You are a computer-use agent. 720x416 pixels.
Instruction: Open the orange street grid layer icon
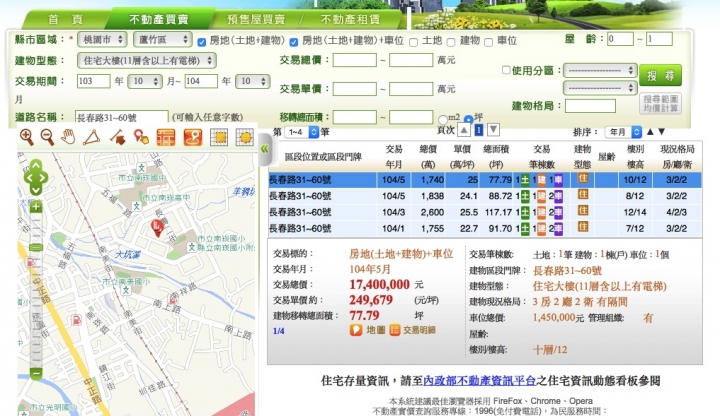pyautogui.click(x=166, y=137)
